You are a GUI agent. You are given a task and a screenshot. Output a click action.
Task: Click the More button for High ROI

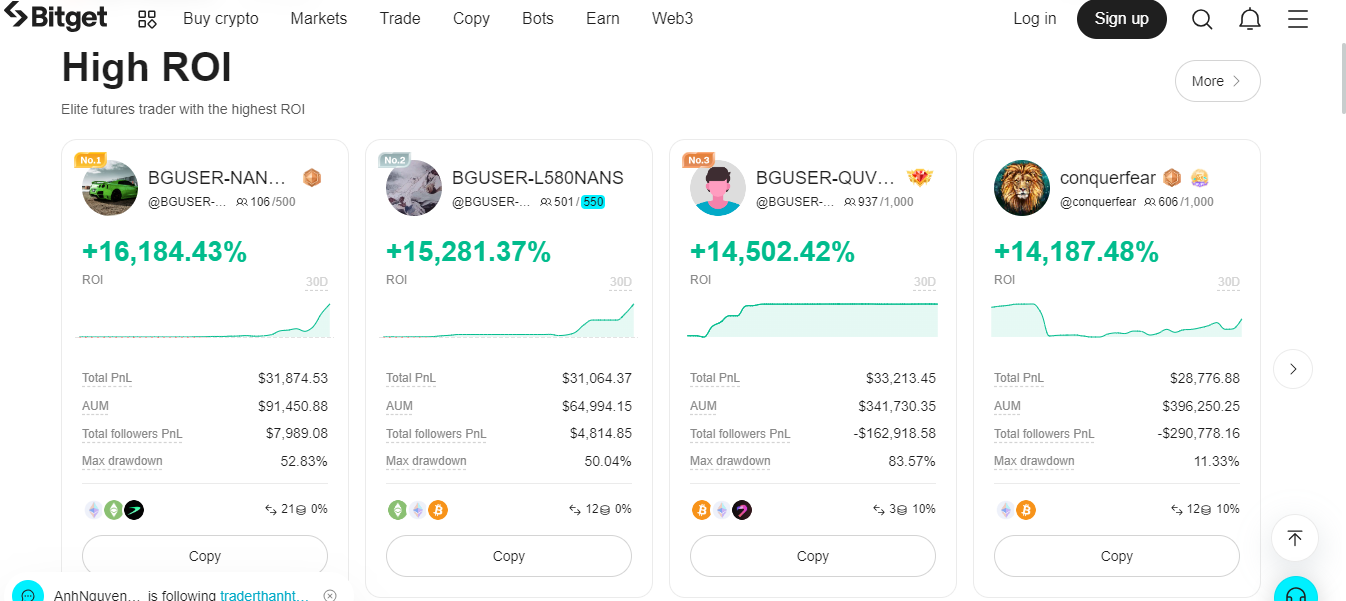click(1218, 81)
